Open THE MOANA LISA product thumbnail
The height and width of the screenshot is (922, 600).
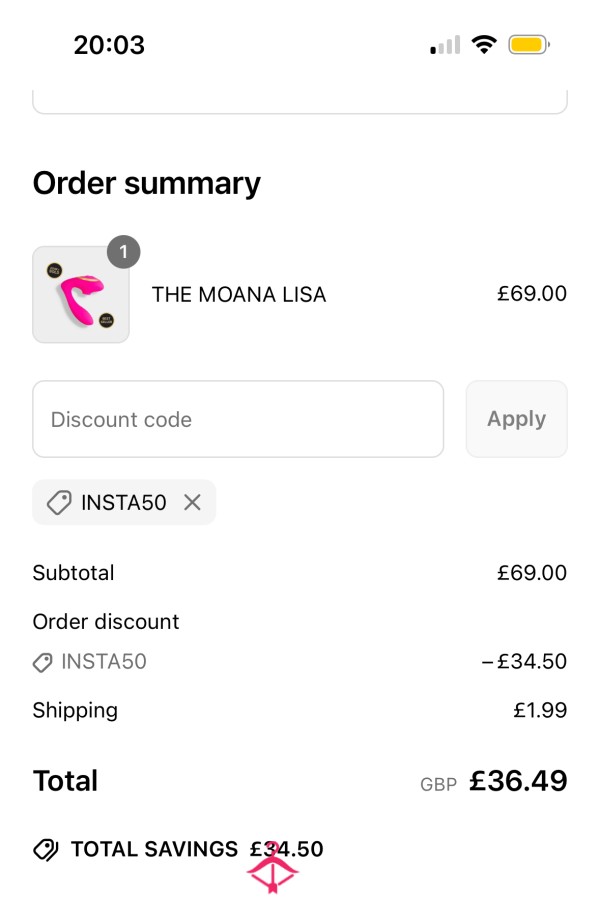coord(81,294)
